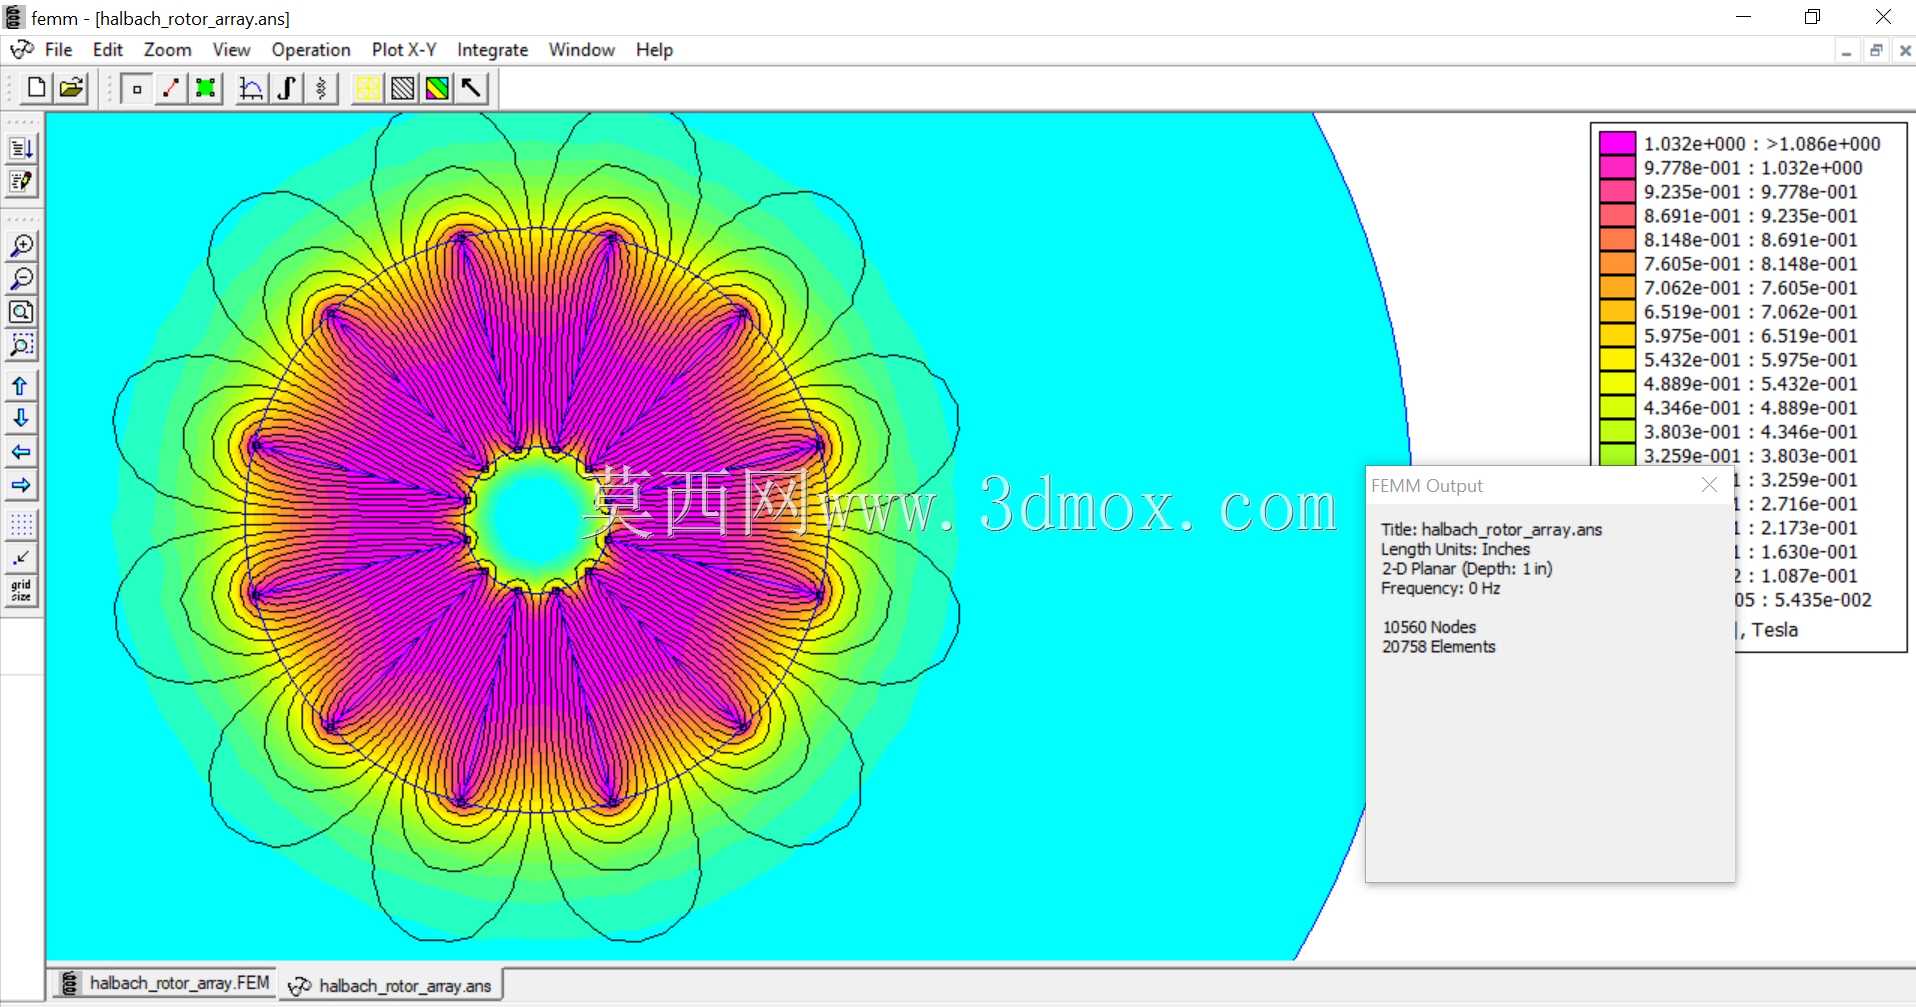
Task: Click the Integral tool icon
Action: pos(286,88)
